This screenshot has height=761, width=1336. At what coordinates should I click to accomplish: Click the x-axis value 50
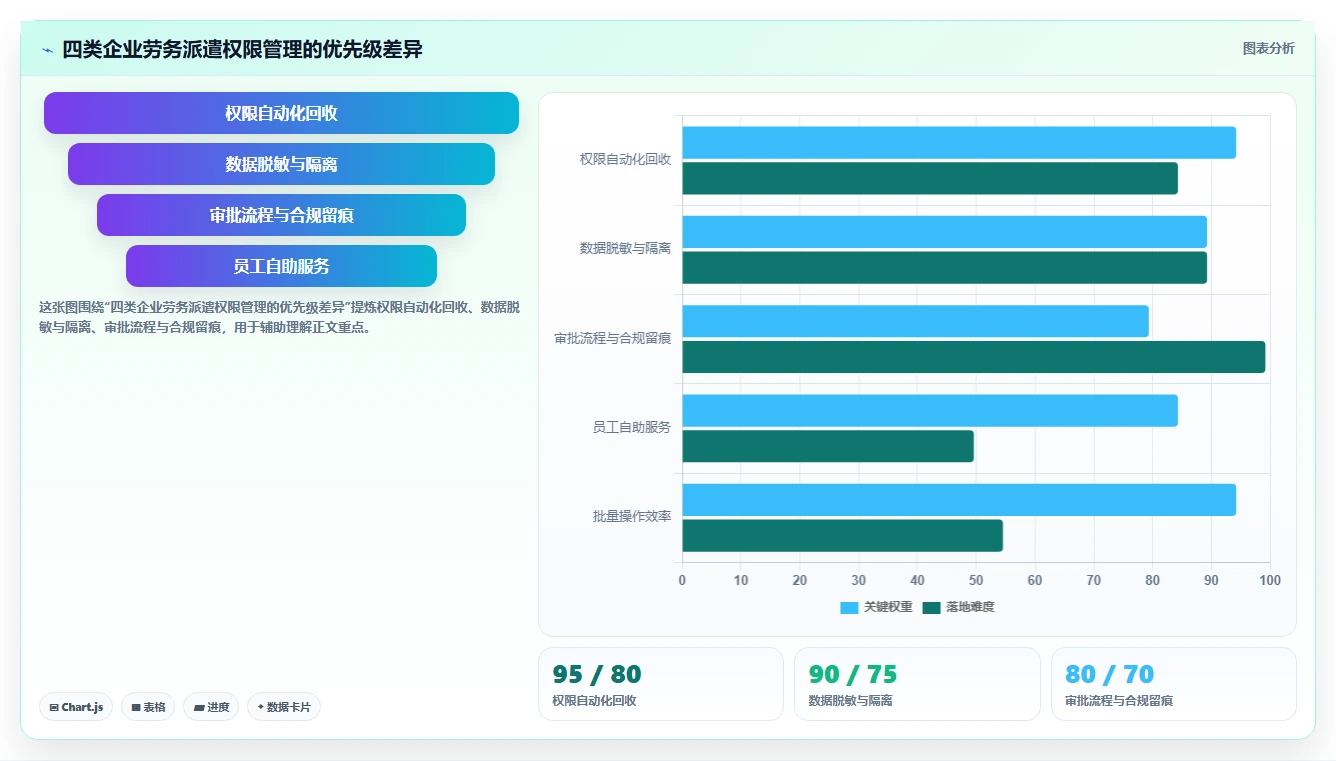click(976, 580)
